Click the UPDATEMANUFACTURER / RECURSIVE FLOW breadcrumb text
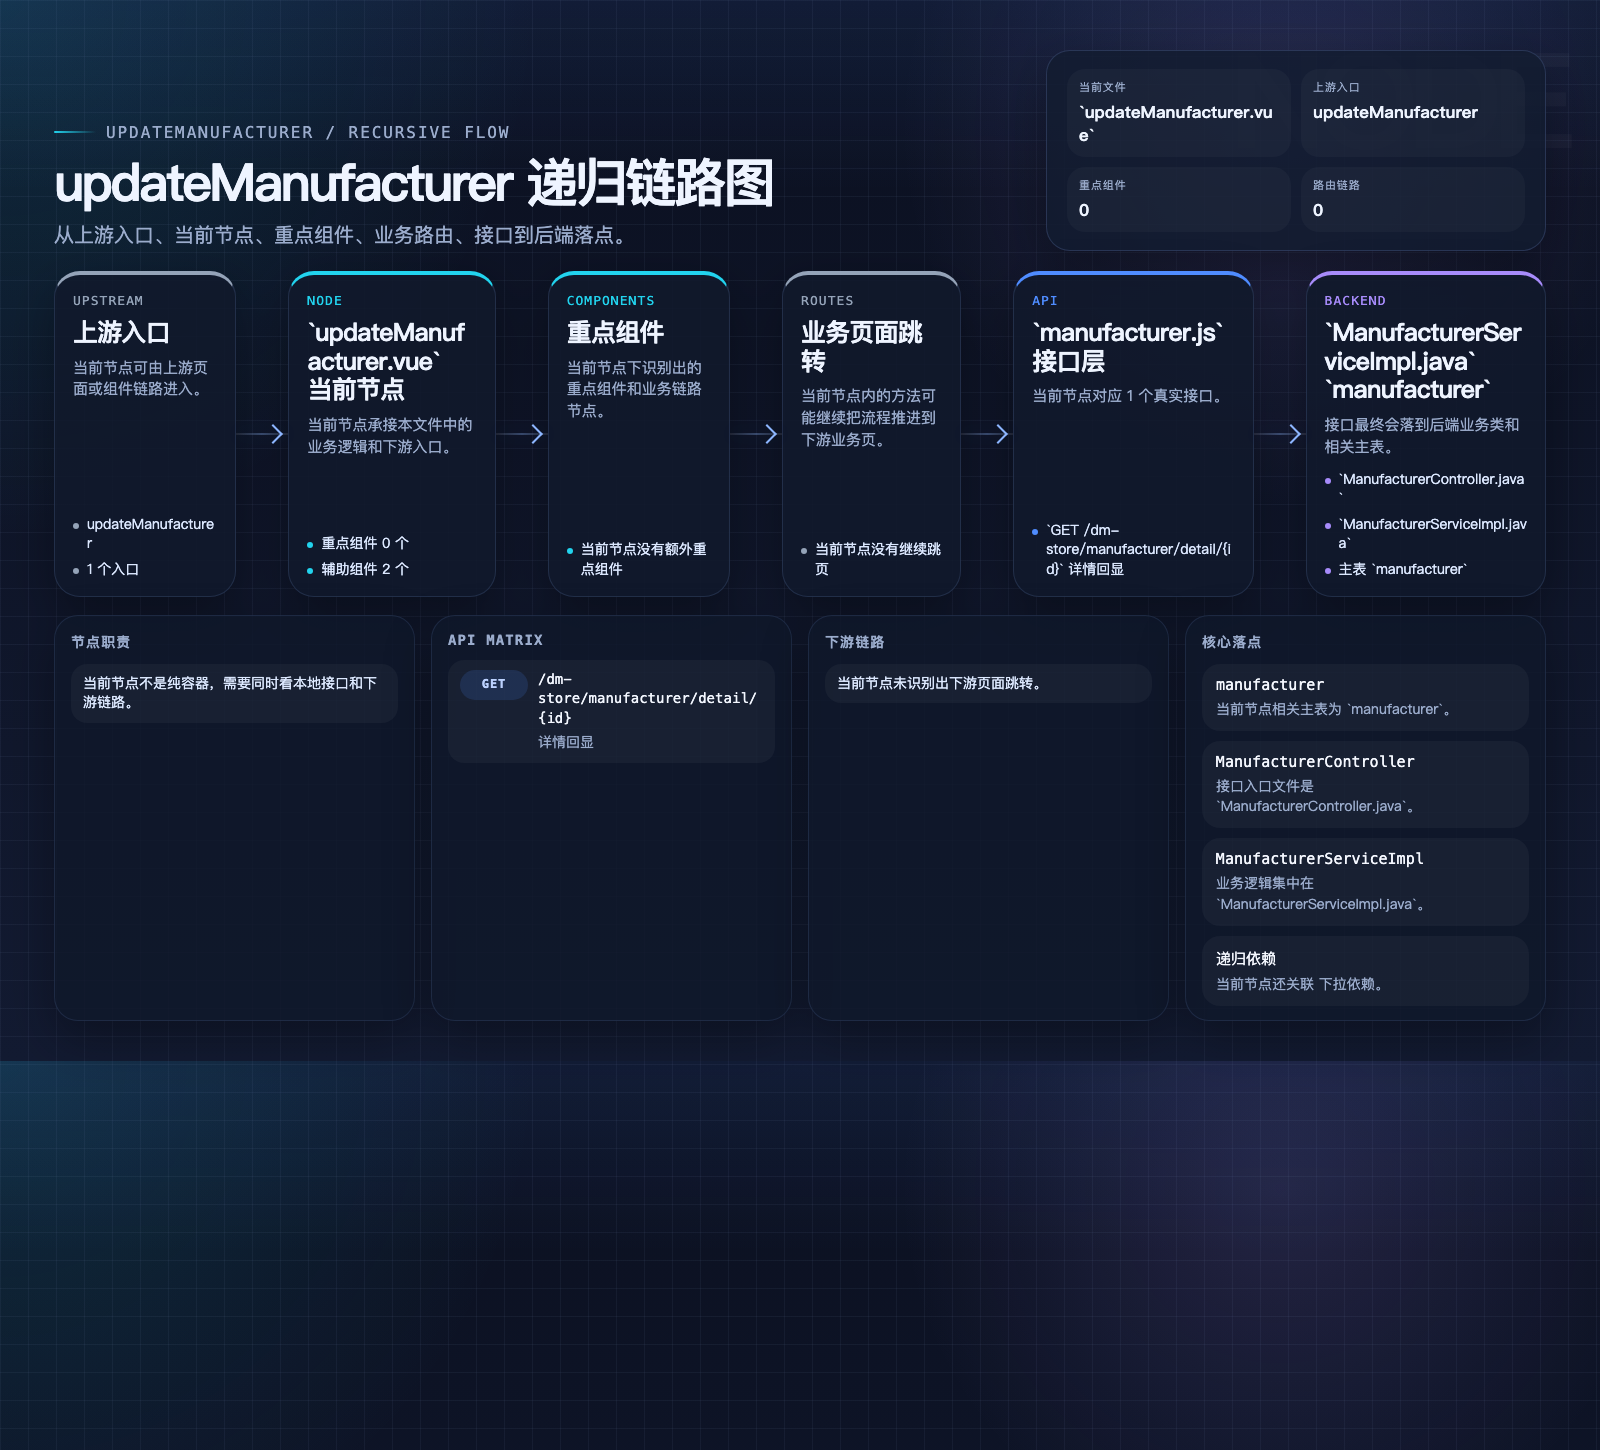Screen dimensions: 1600x1450 (x=308, y=132)
